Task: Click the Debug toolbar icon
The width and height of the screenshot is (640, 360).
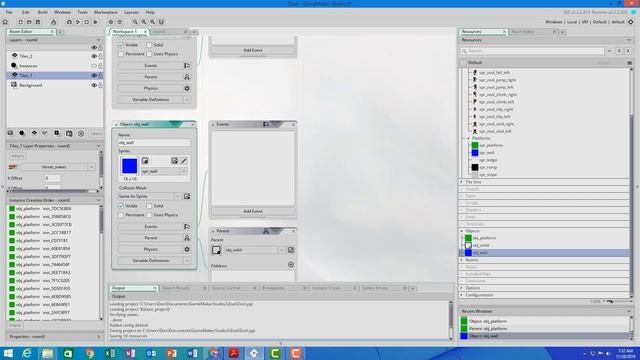Action: pyautogui.click(x=69, y=22)
